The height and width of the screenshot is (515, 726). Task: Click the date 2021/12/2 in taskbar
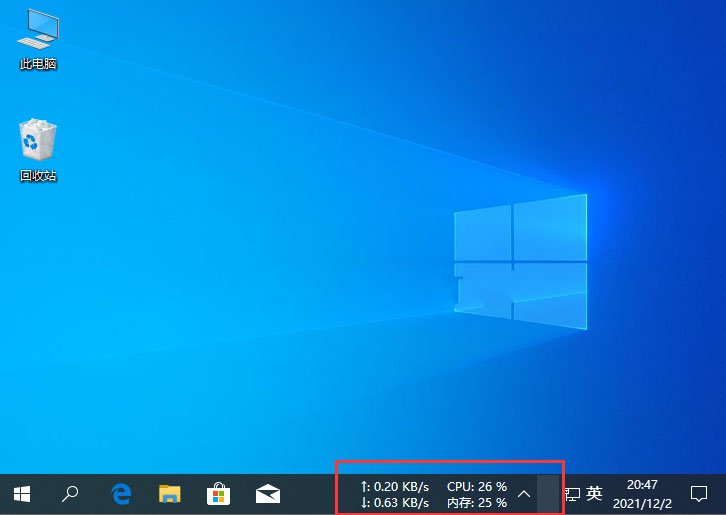coord(642,503)
